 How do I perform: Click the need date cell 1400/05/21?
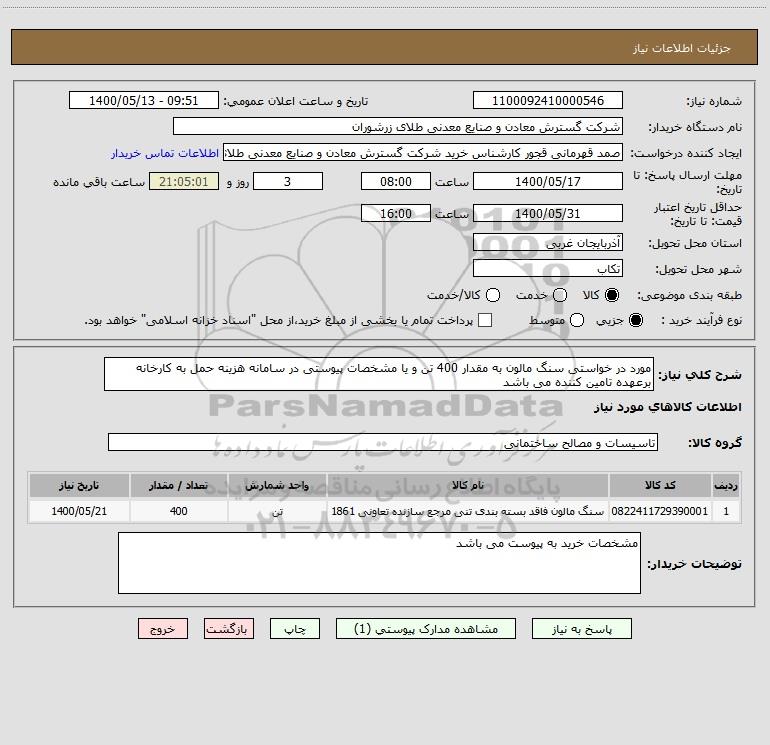pos(79,511)
